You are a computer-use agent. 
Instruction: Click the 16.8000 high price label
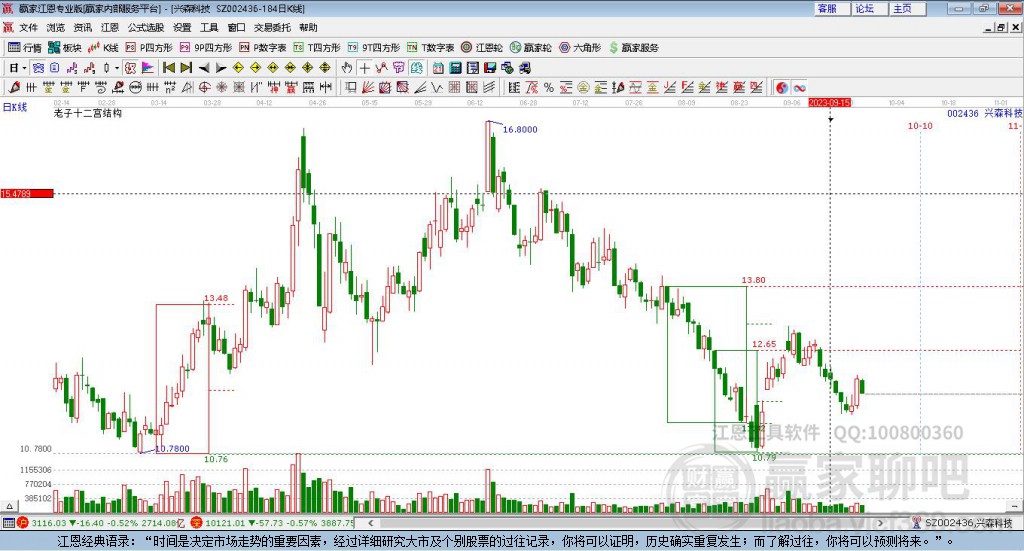coord(520,129)
